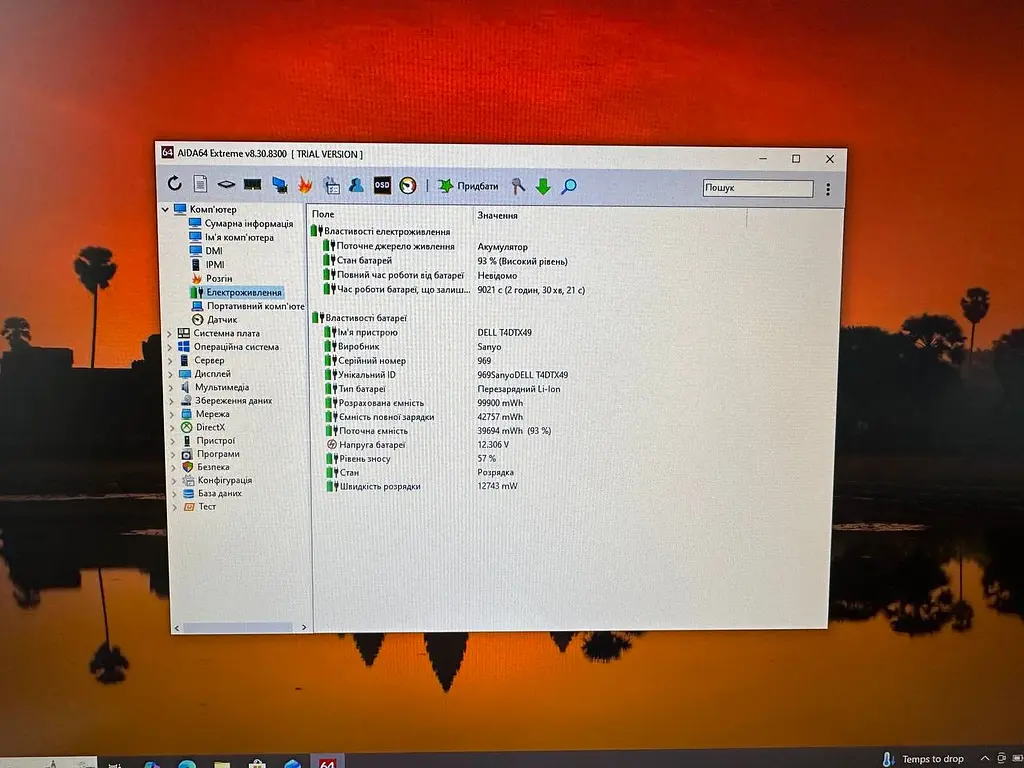Select the Електроживлення tree item

(x=236, y=292)
